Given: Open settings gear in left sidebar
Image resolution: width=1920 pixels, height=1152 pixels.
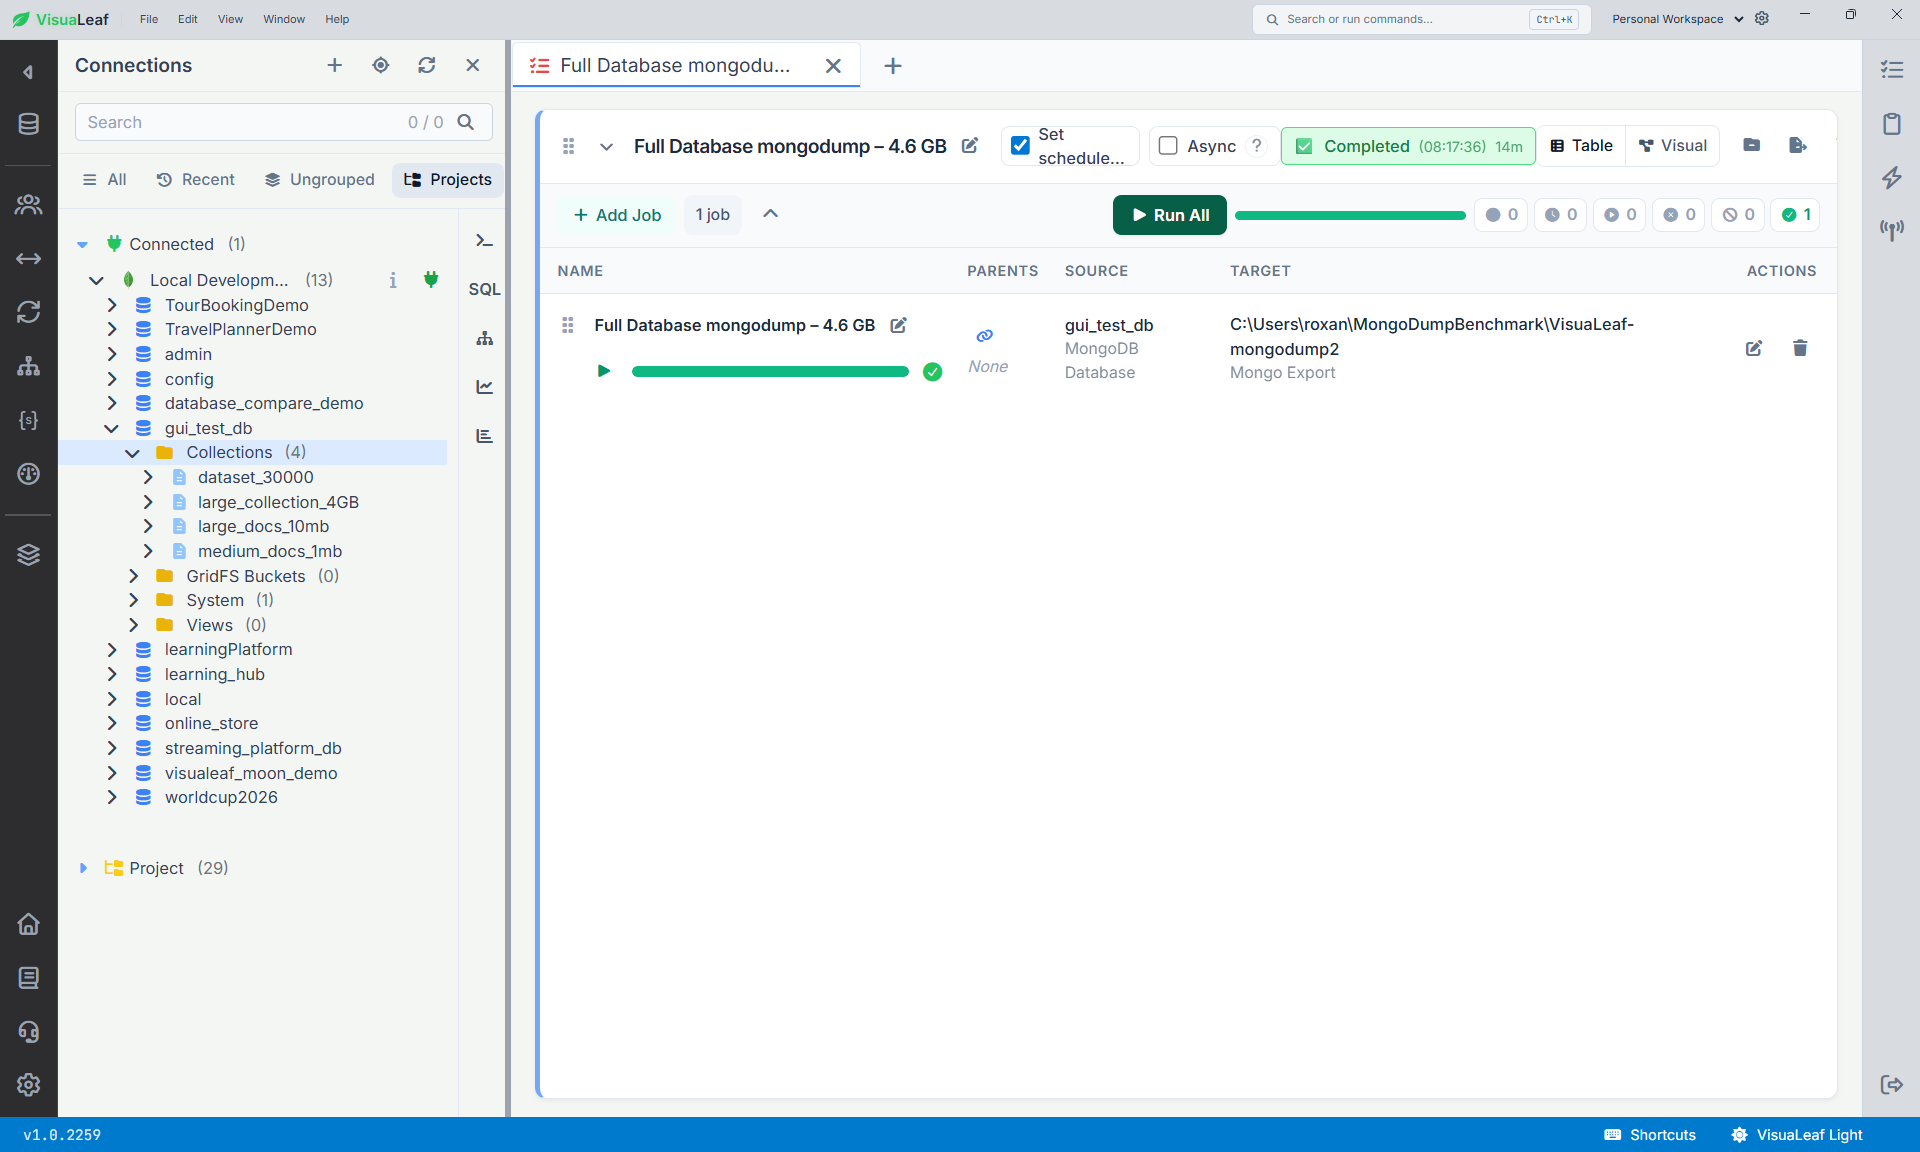Looking at the screenshot, I should 28,1085.
